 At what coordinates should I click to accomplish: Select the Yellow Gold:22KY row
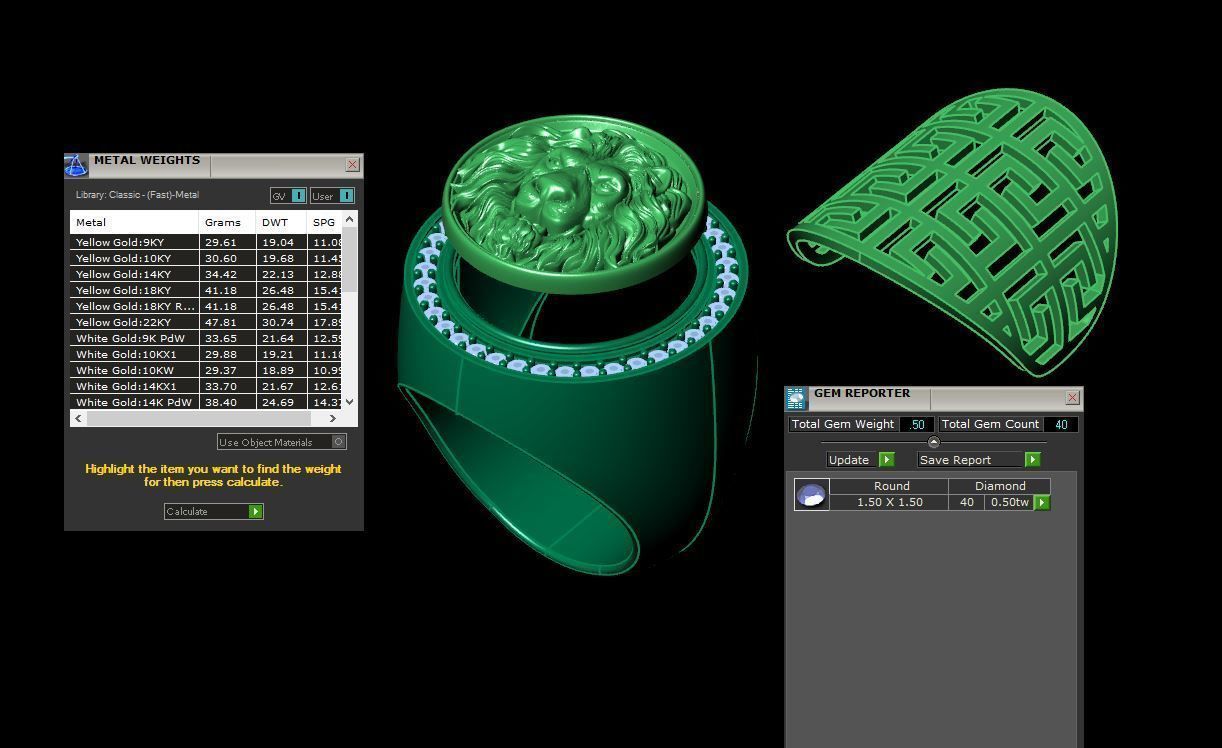[x=206, y=322]
